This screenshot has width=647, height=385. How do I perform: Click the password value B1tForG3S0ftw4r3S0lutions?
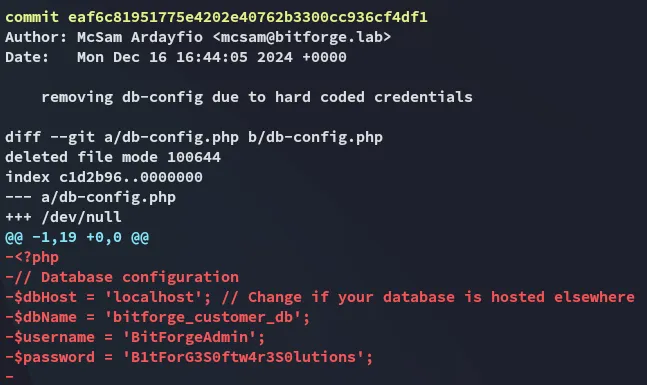point(243,357)
